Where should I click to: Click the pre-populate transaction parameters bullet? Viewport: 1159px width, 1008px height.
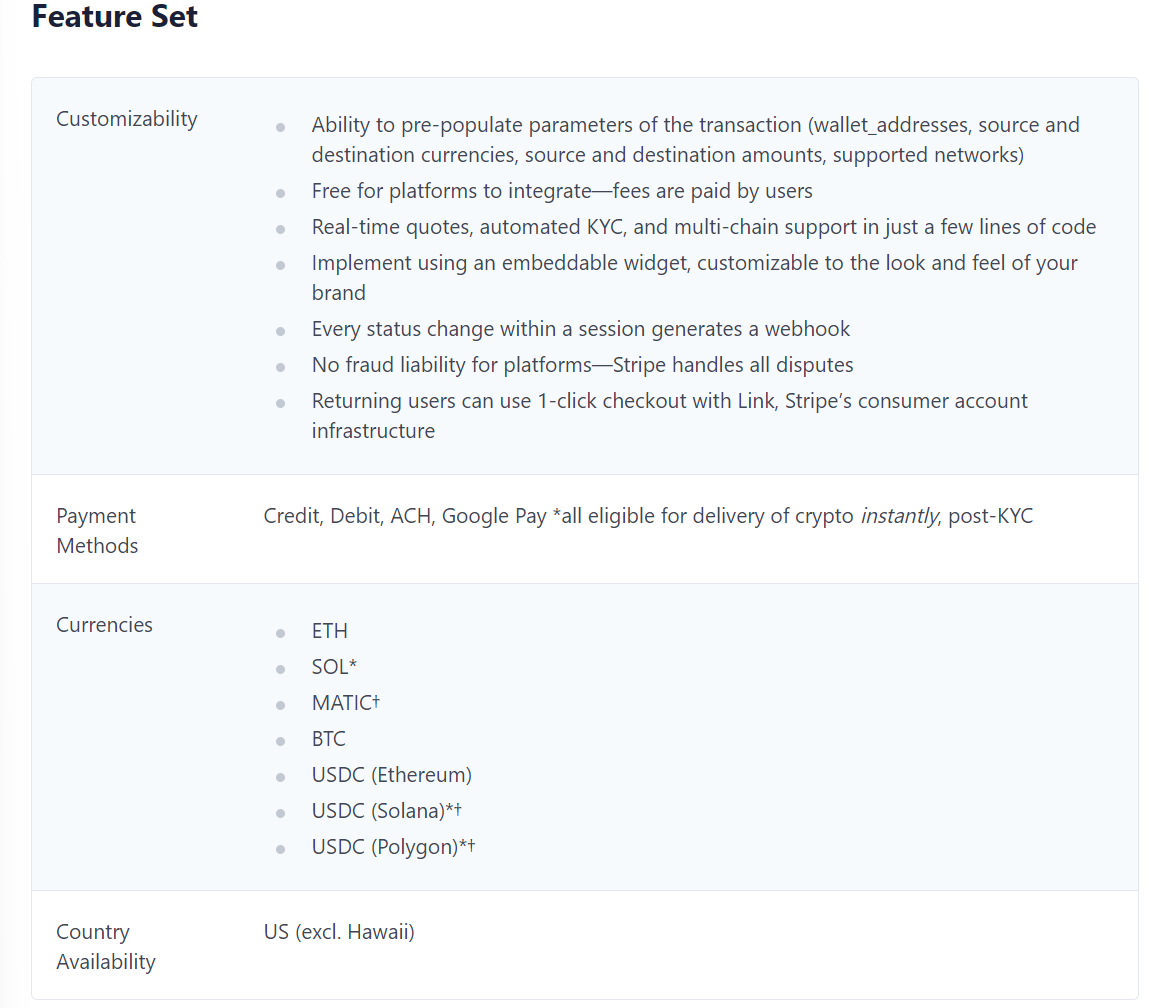click(x=695, y=140)
